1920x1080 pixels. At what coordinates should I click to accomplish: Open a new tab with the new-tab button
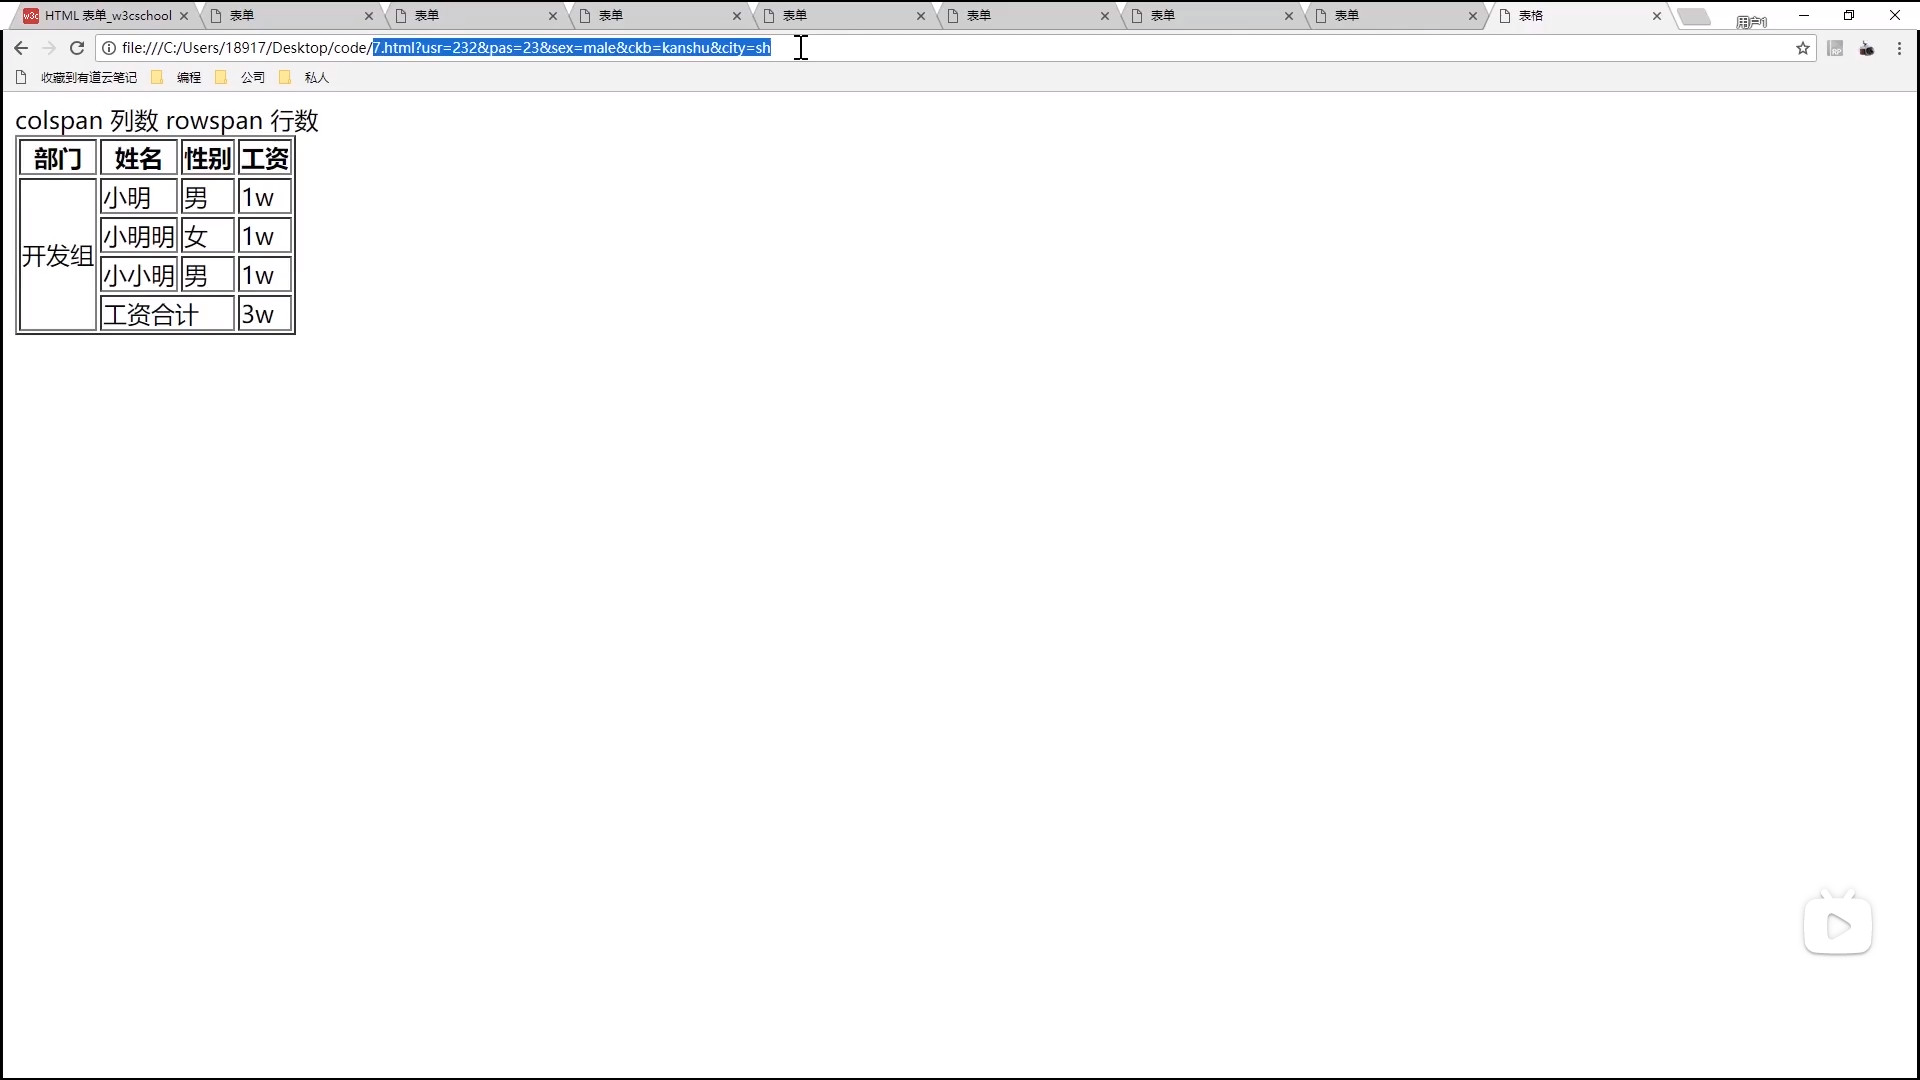(1694, 16)
